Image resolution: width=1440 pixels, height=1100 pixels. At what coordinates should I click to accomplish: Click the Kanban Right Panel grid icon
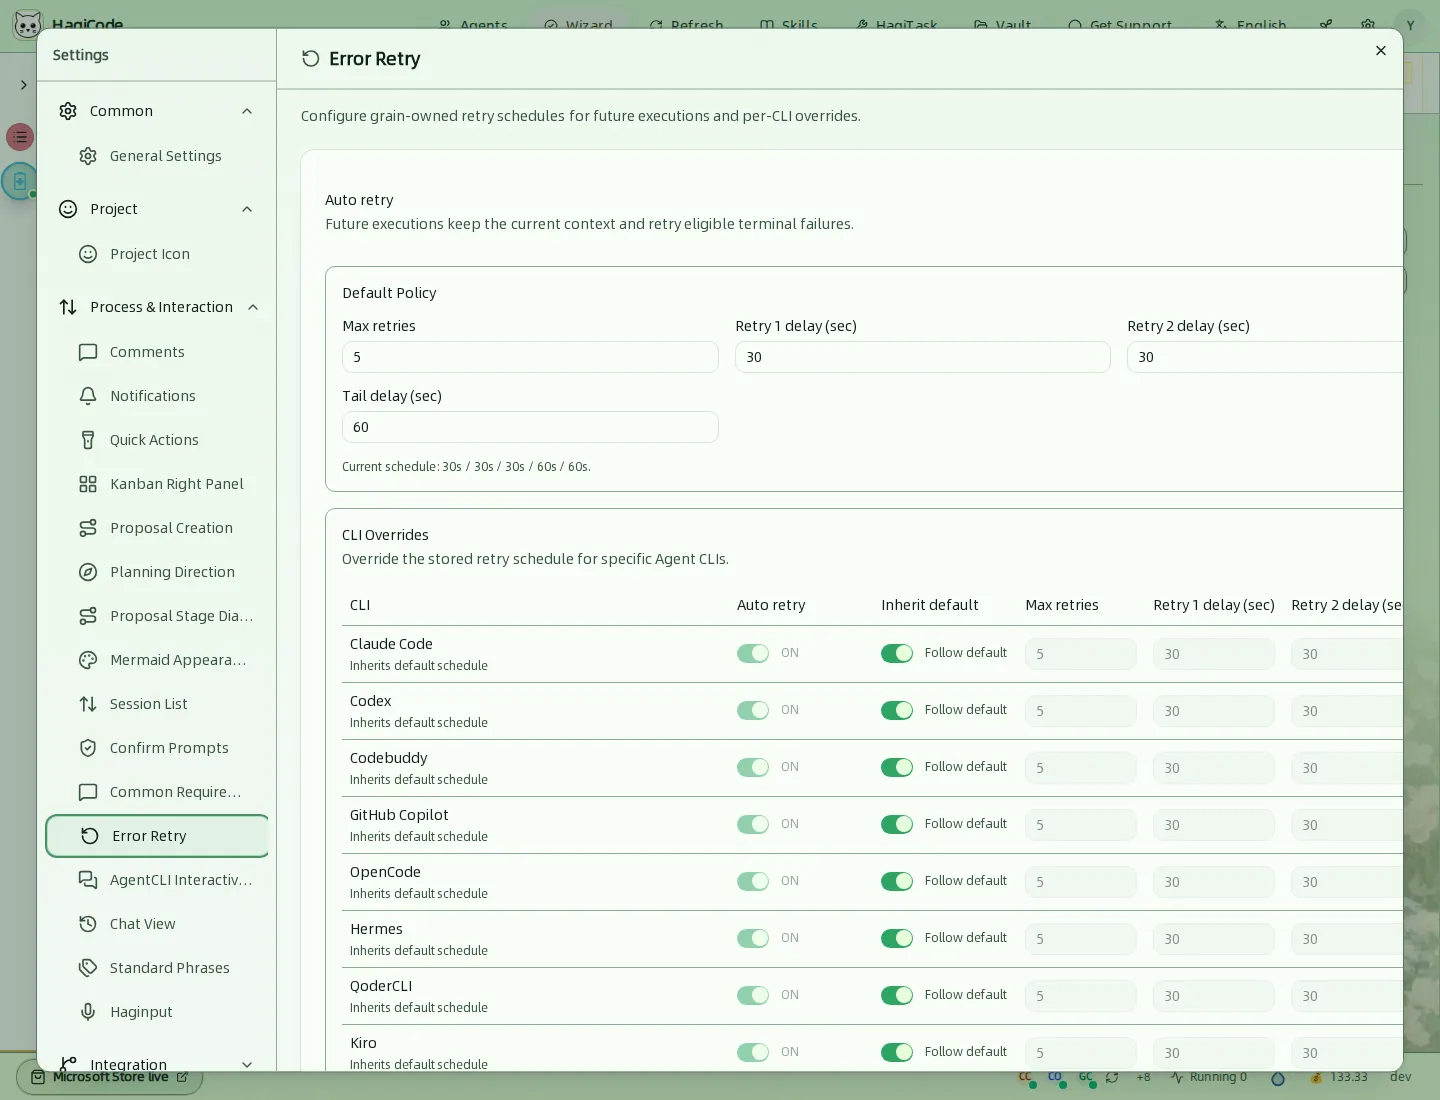tap(88, 484)
